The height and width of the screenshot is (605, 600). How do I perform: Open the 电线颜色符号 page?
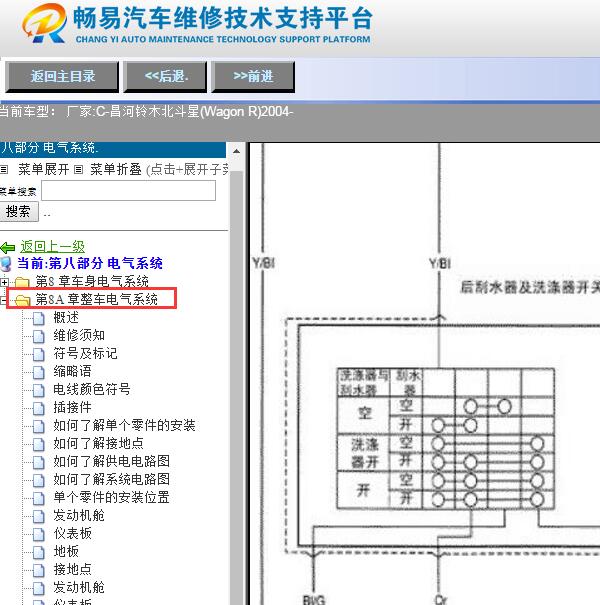click(92, 389)
